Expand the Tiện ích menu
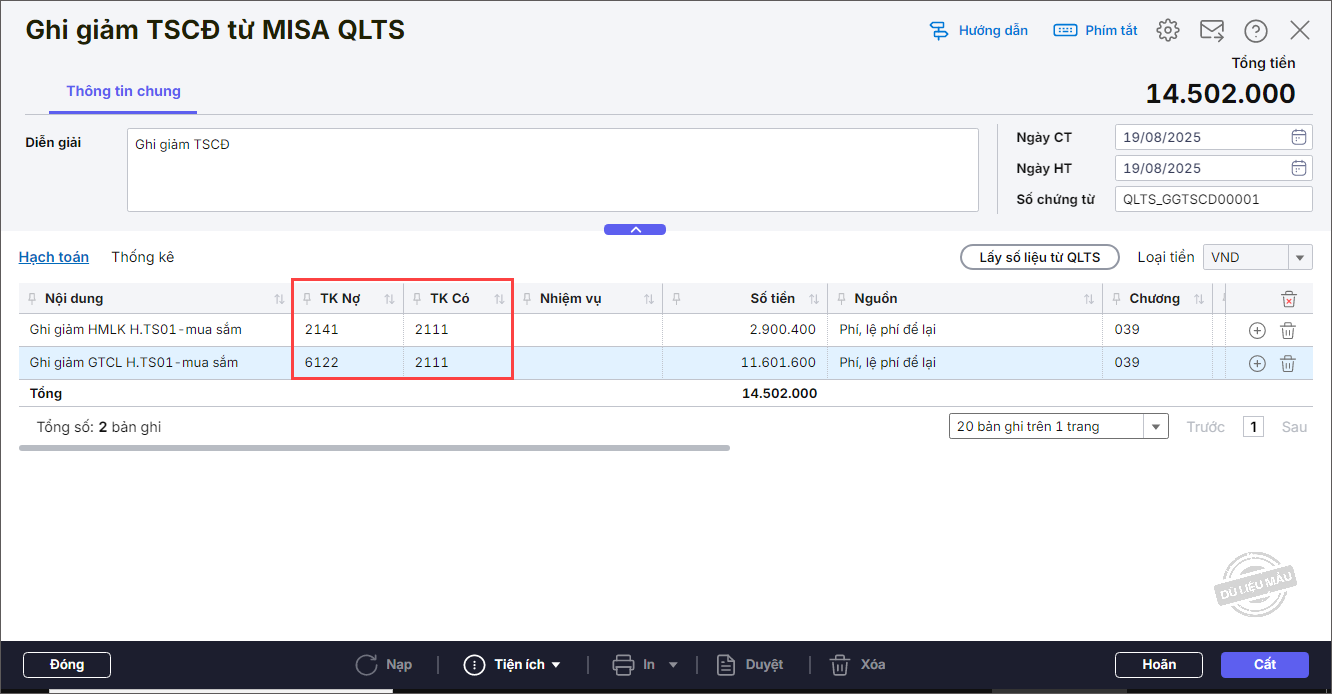Image resolution: width=1332 pixels, height=694 pixels. pyautogui.click(x=512, y=665)
